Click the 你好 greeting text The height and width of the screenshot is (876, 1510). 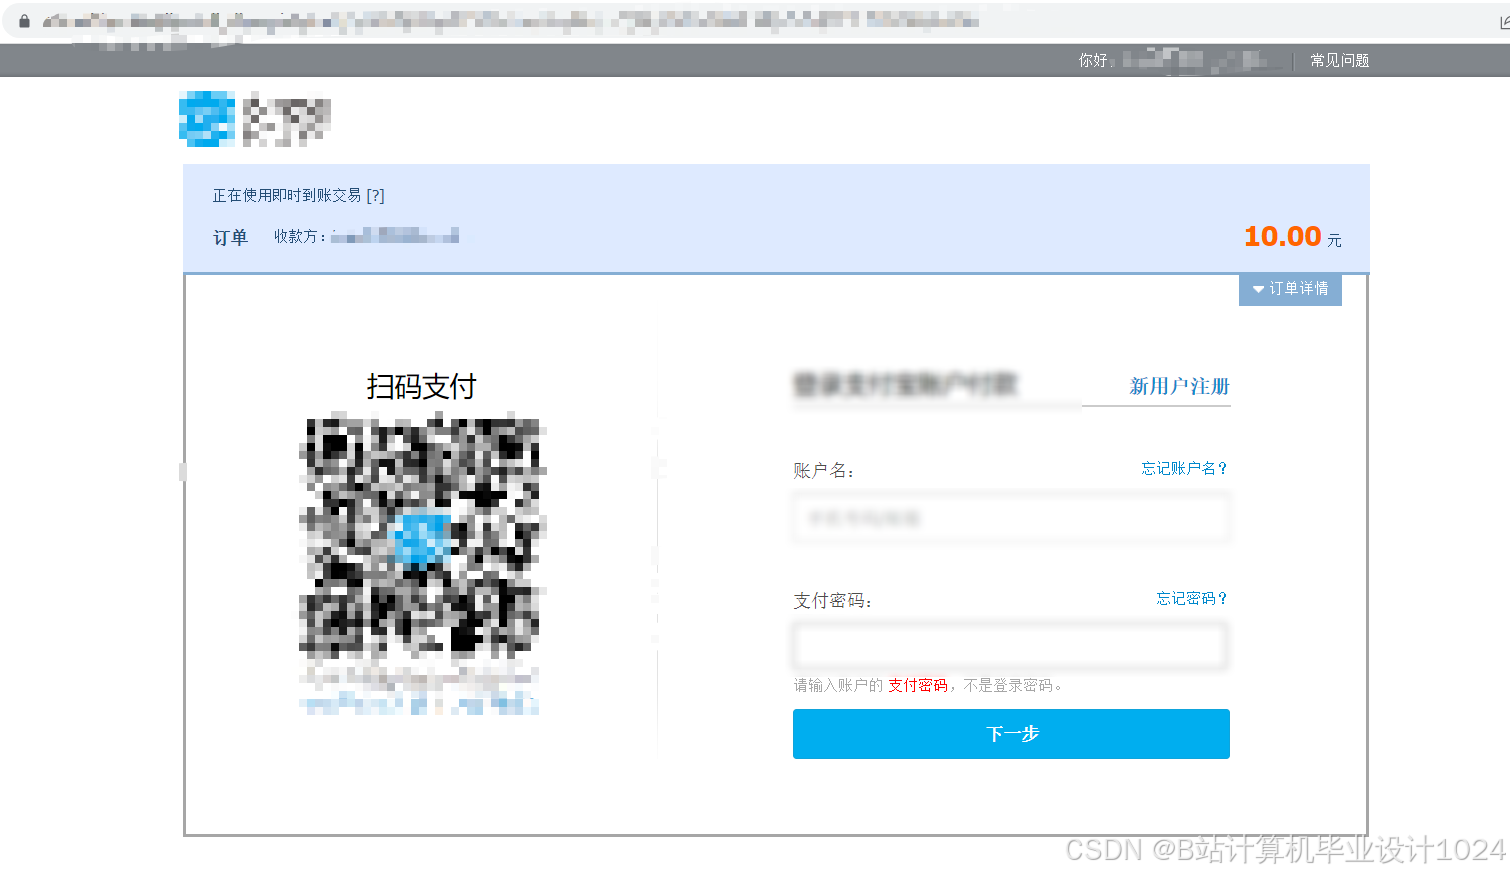tap(1096, 61)
